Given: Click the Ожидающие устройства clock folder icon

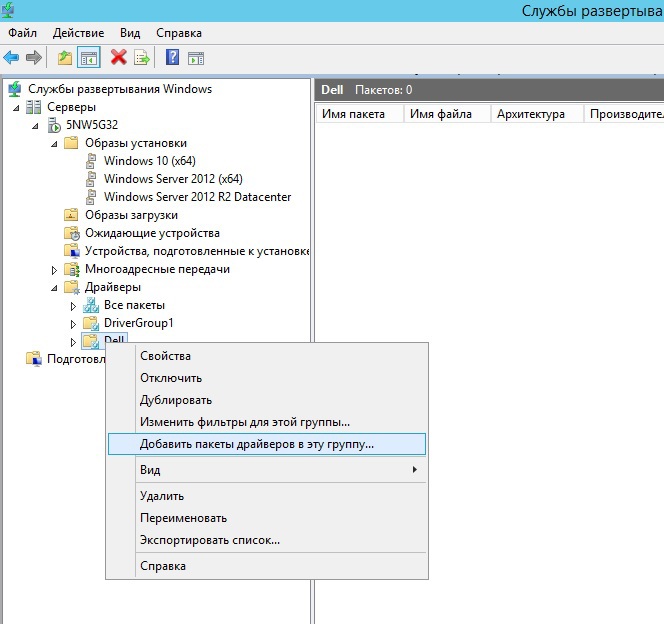Looking at the screenshot, I should (x=72, y=233).
